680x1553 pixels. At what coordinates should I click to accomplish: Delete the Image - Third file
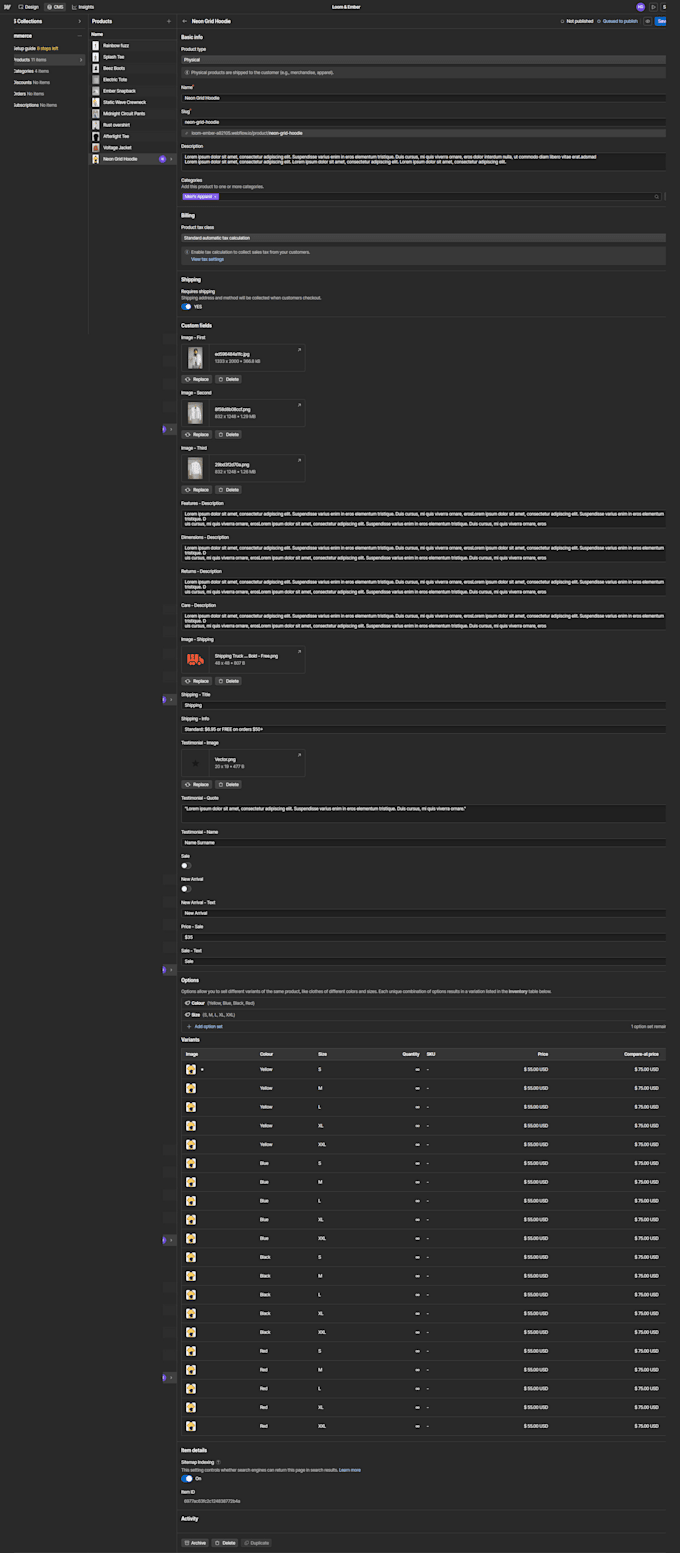coord(228,489)
